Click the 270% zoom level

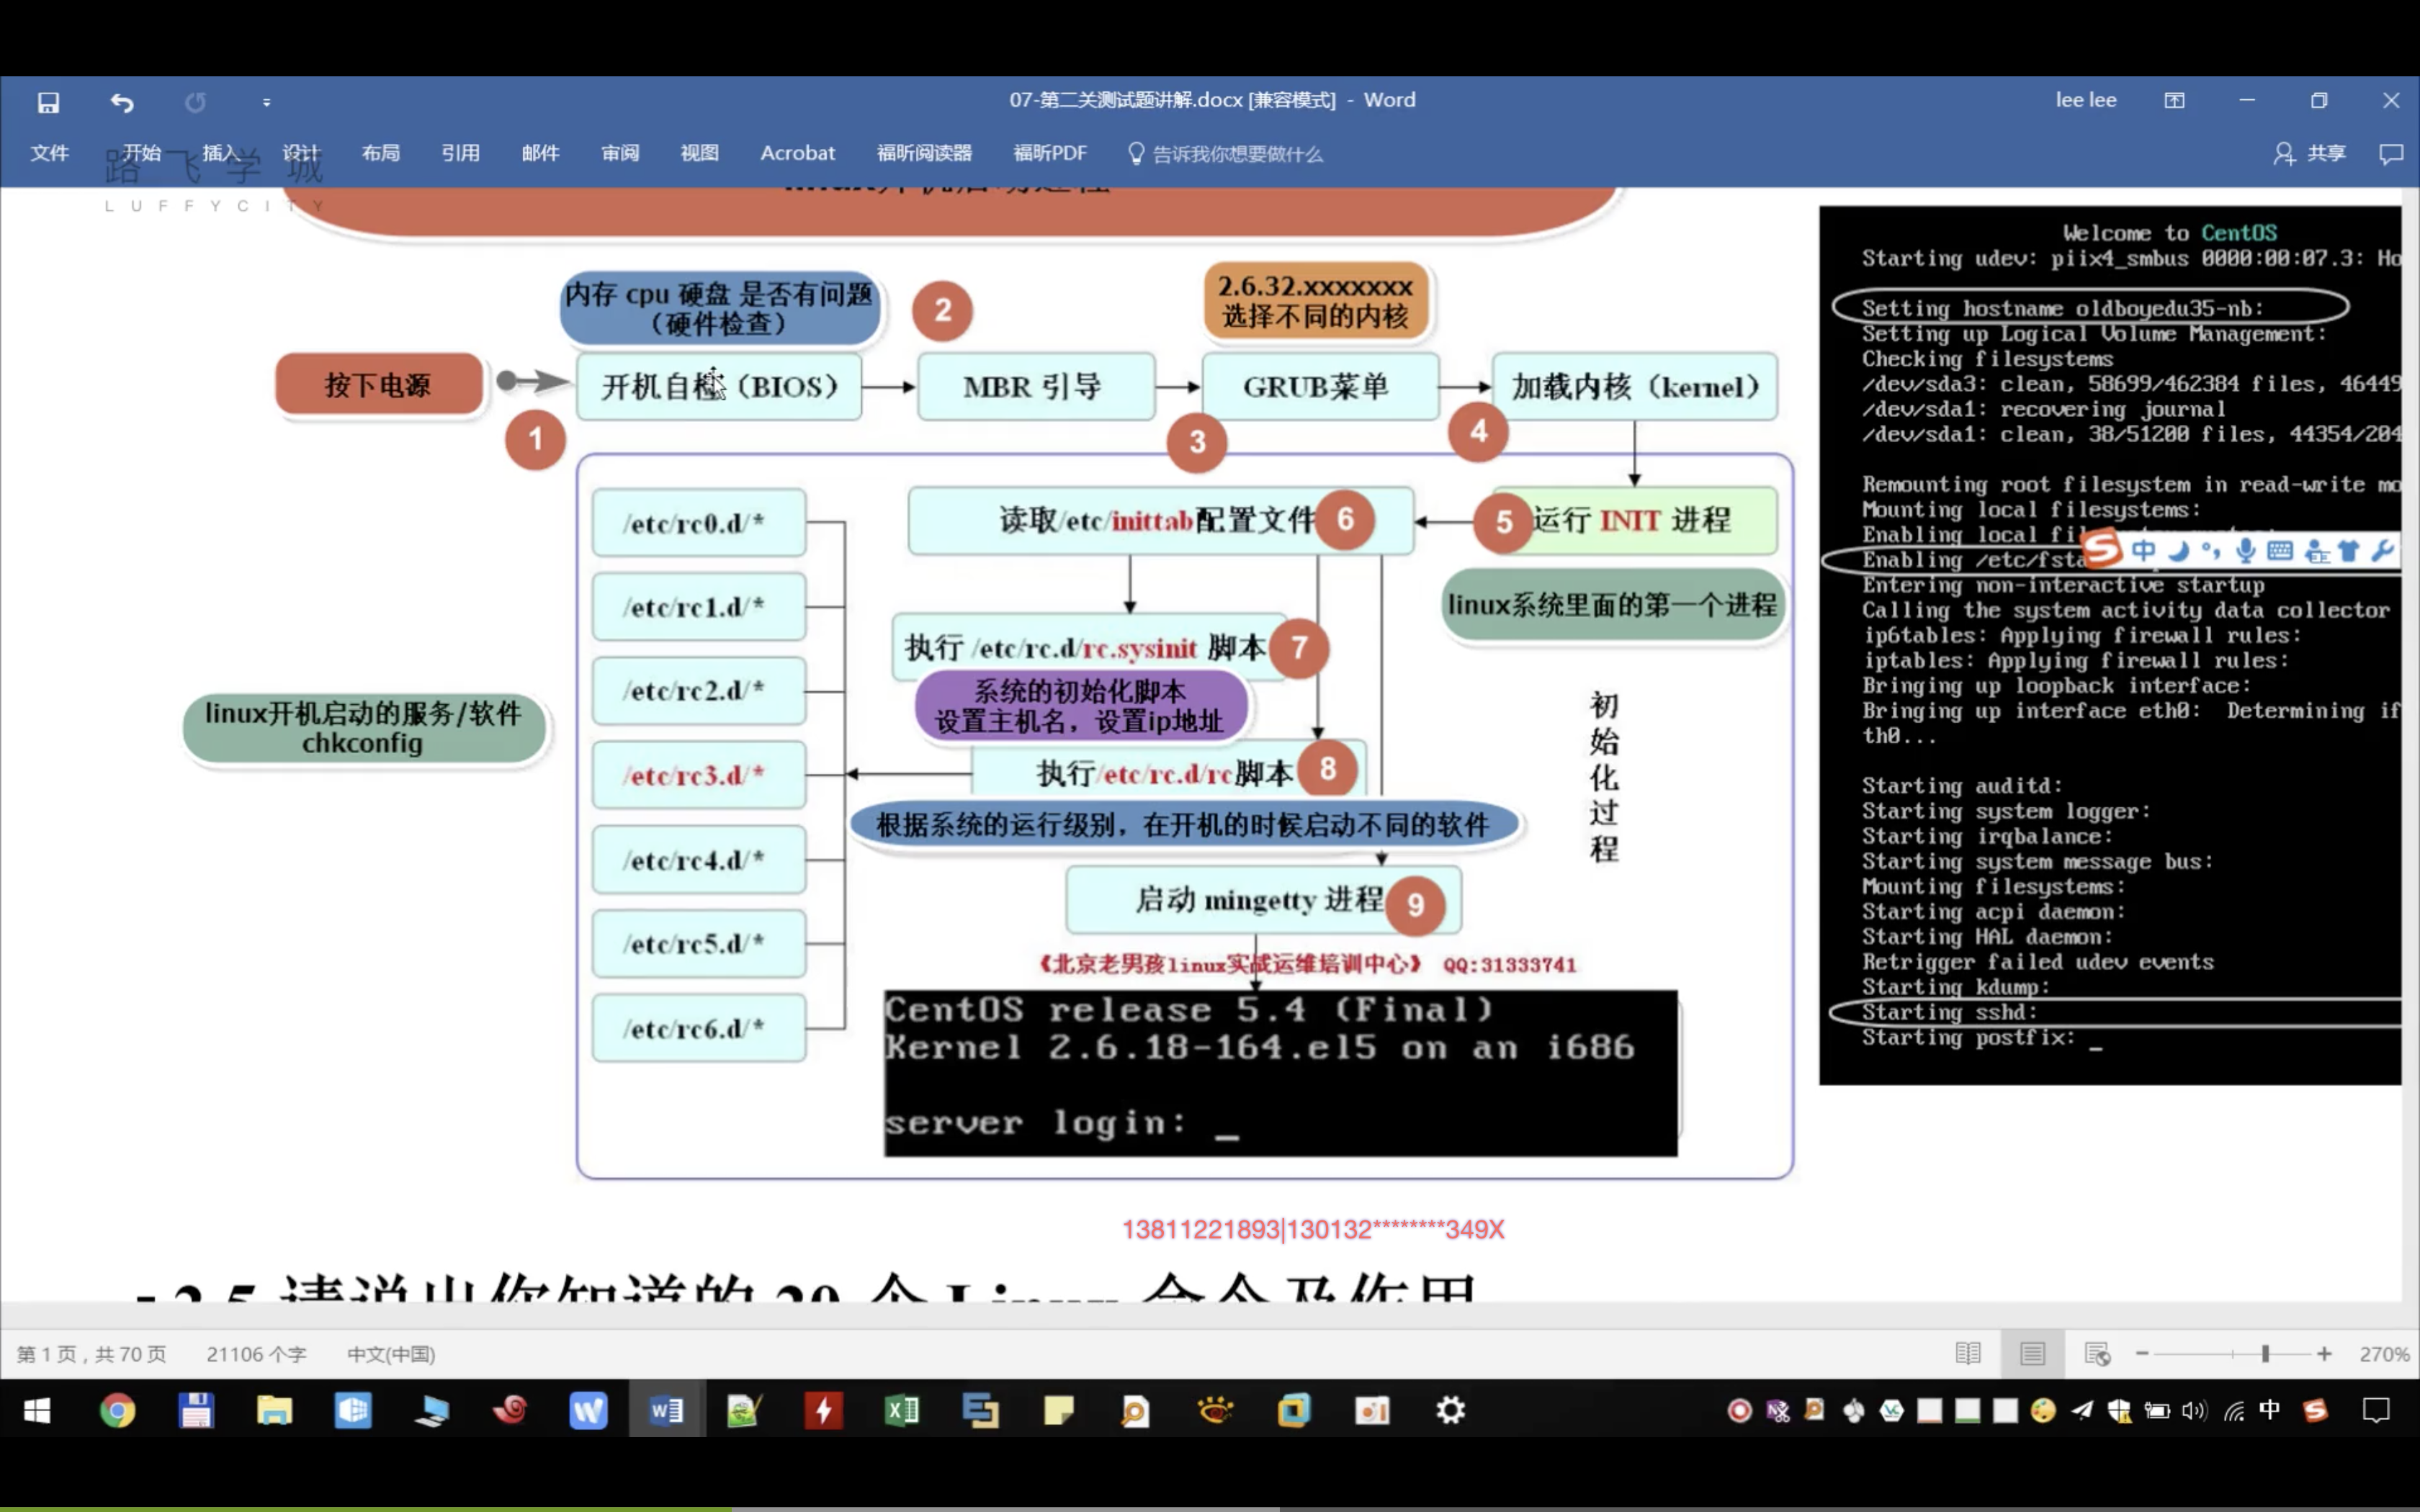click(x=2384, y=1354)
